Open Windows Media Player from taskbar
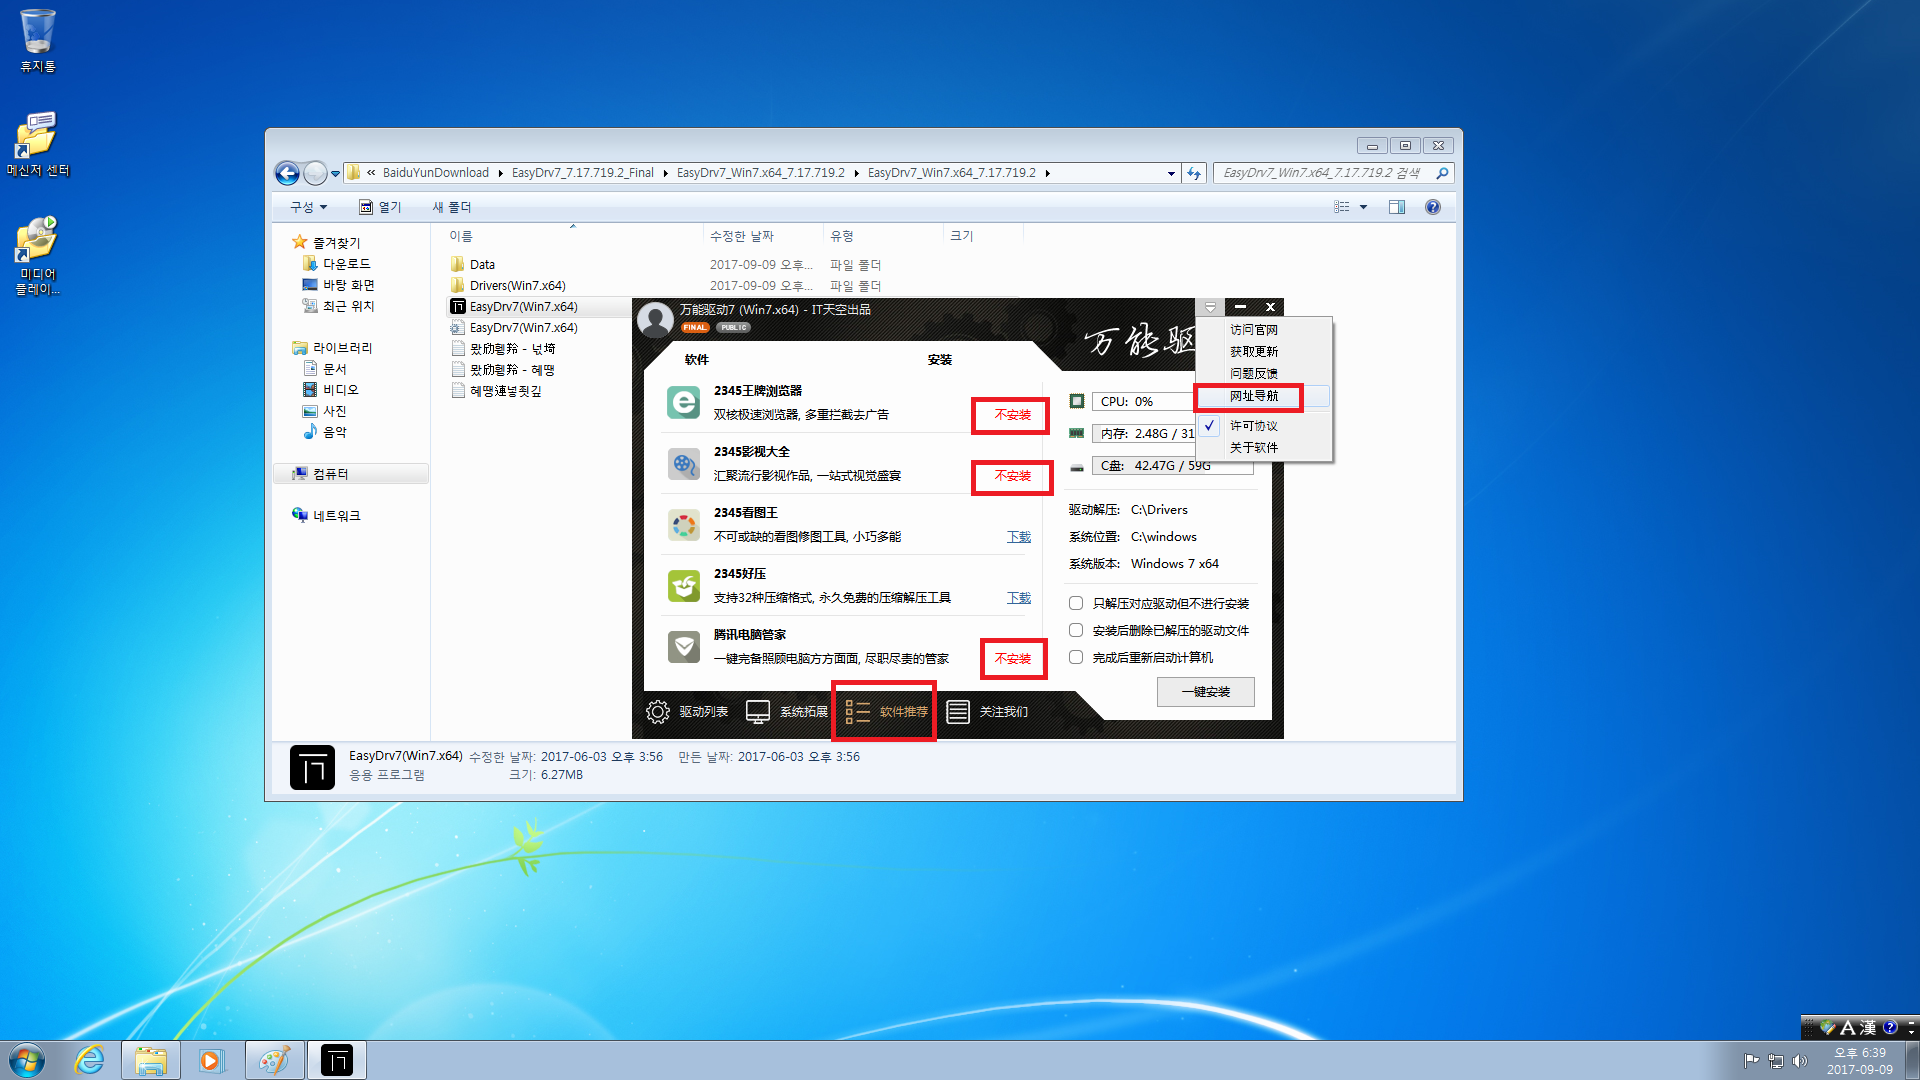This screenshot has height=1080, width=1920. [212, 1060]
